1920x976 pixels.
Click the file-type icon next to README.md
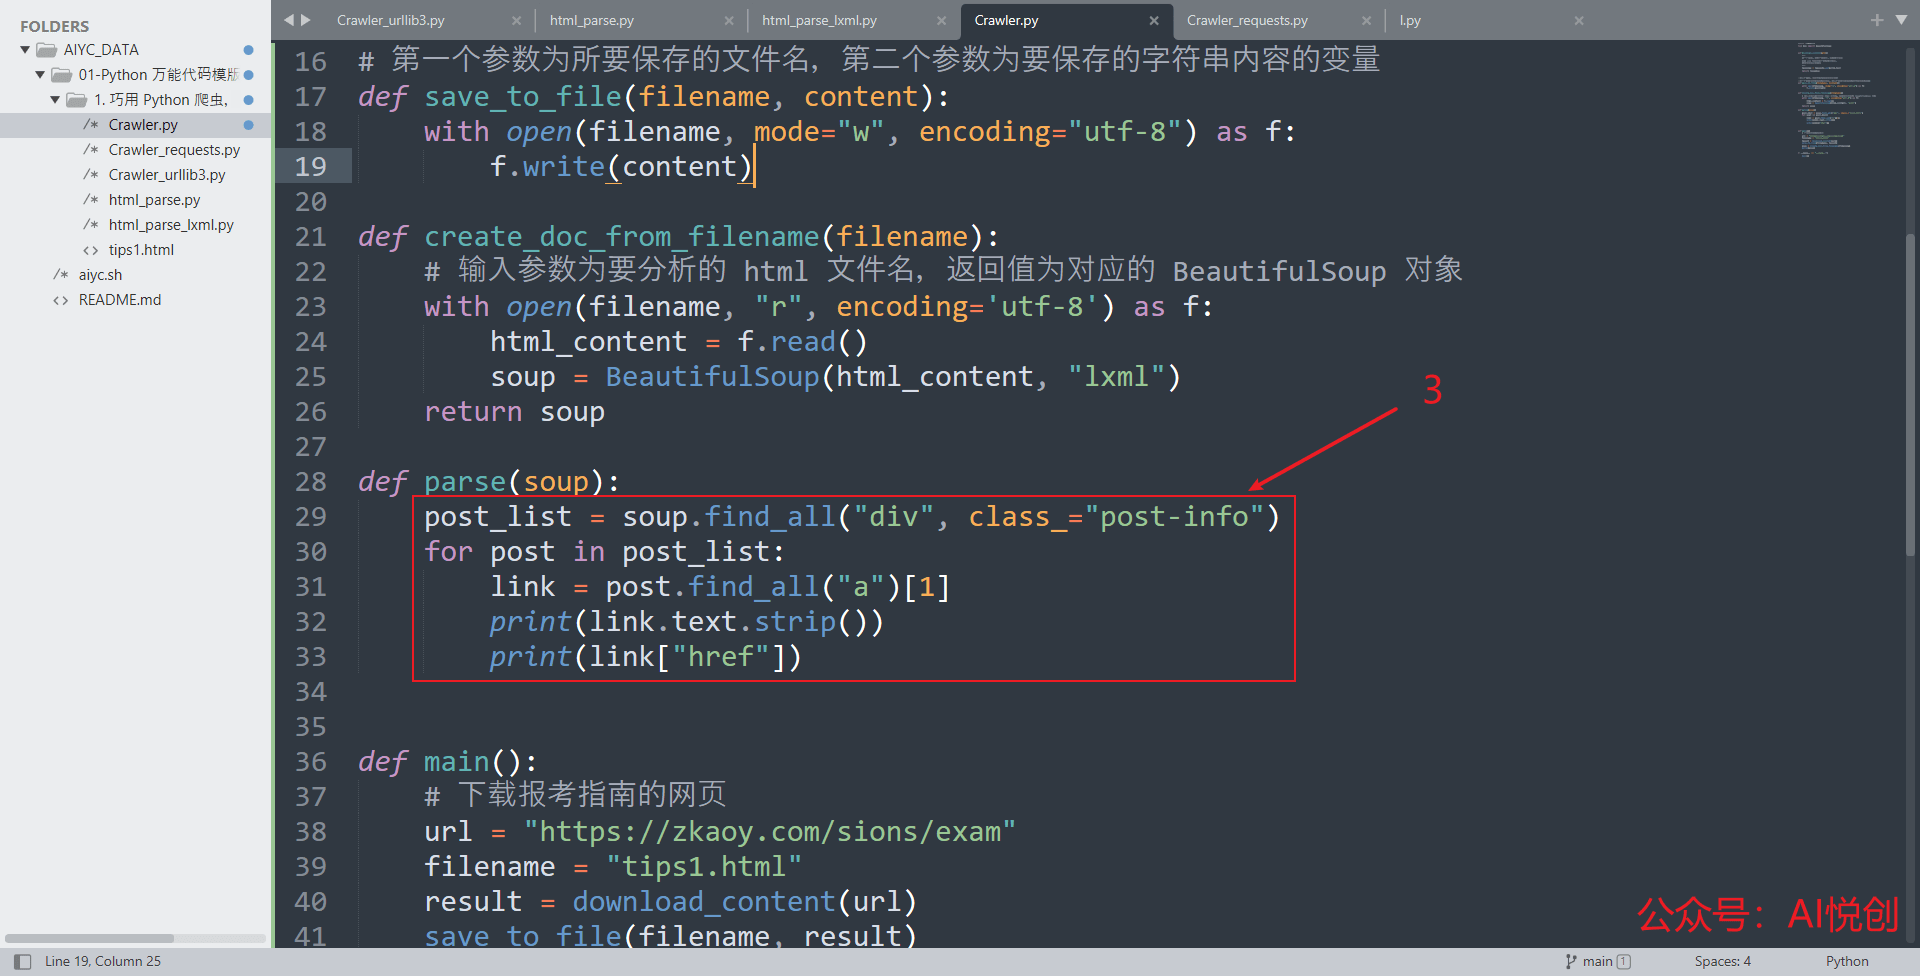pyautogui.click(x=60, y=300)
